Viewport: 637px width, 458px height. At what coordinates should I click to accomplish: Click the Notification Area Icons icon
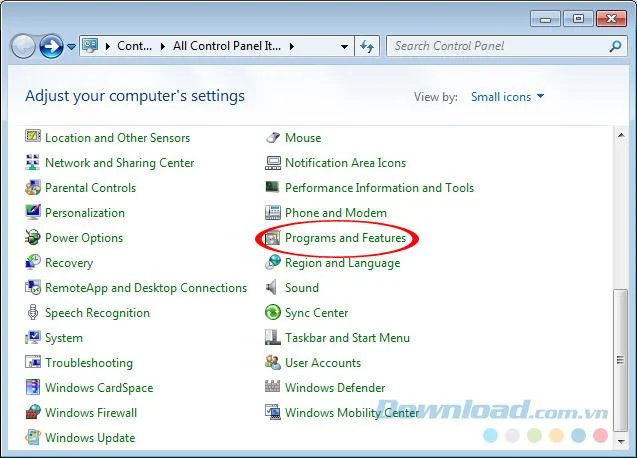point(273,163)
